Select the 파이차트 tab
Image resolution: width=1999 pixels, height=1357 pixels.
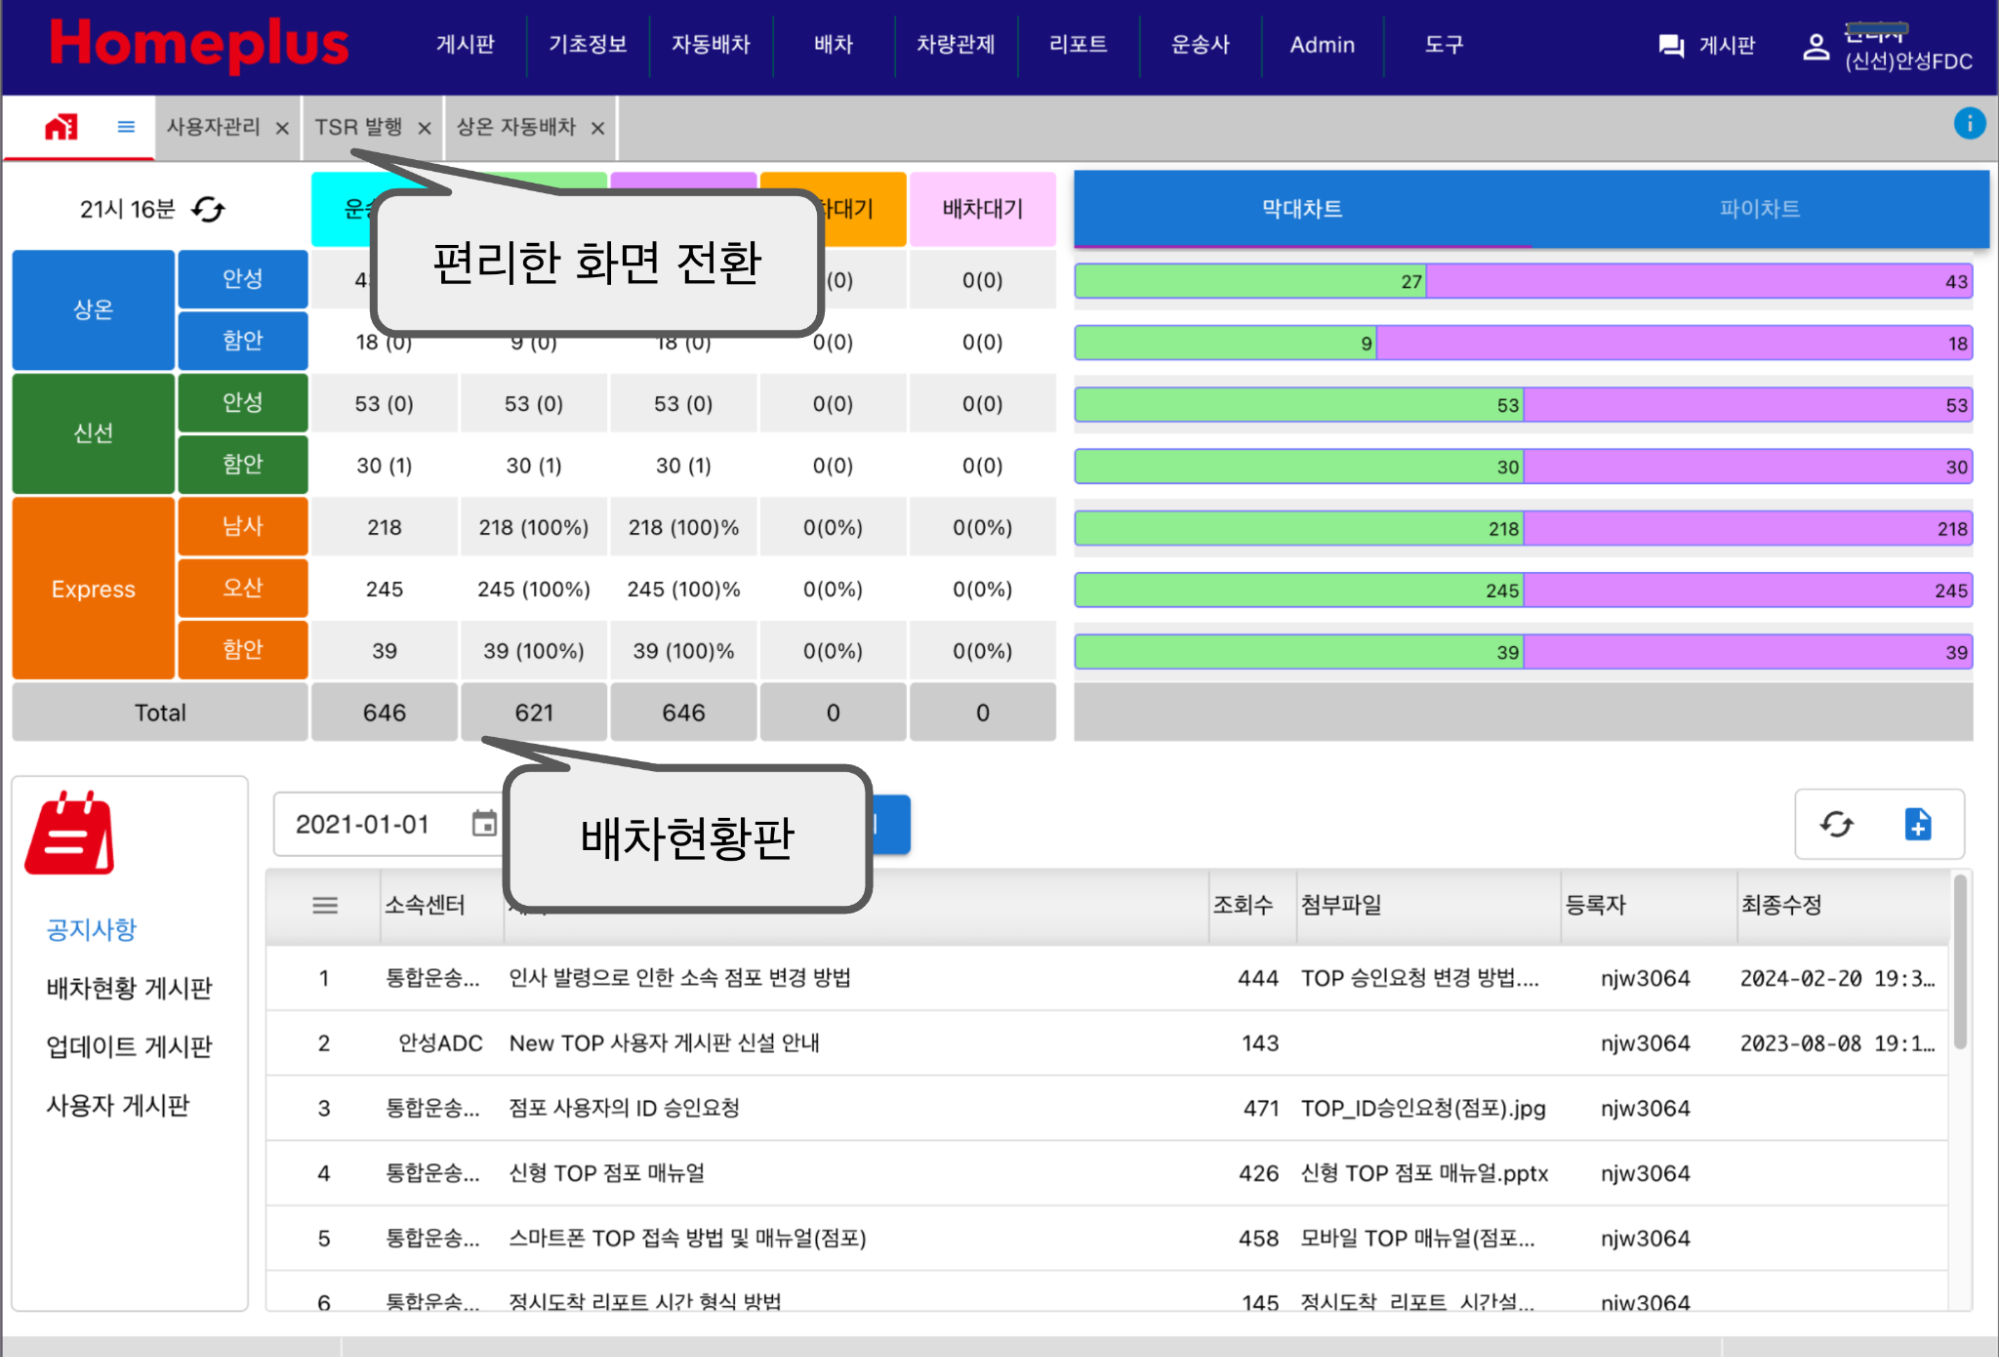click(1759, 209)
